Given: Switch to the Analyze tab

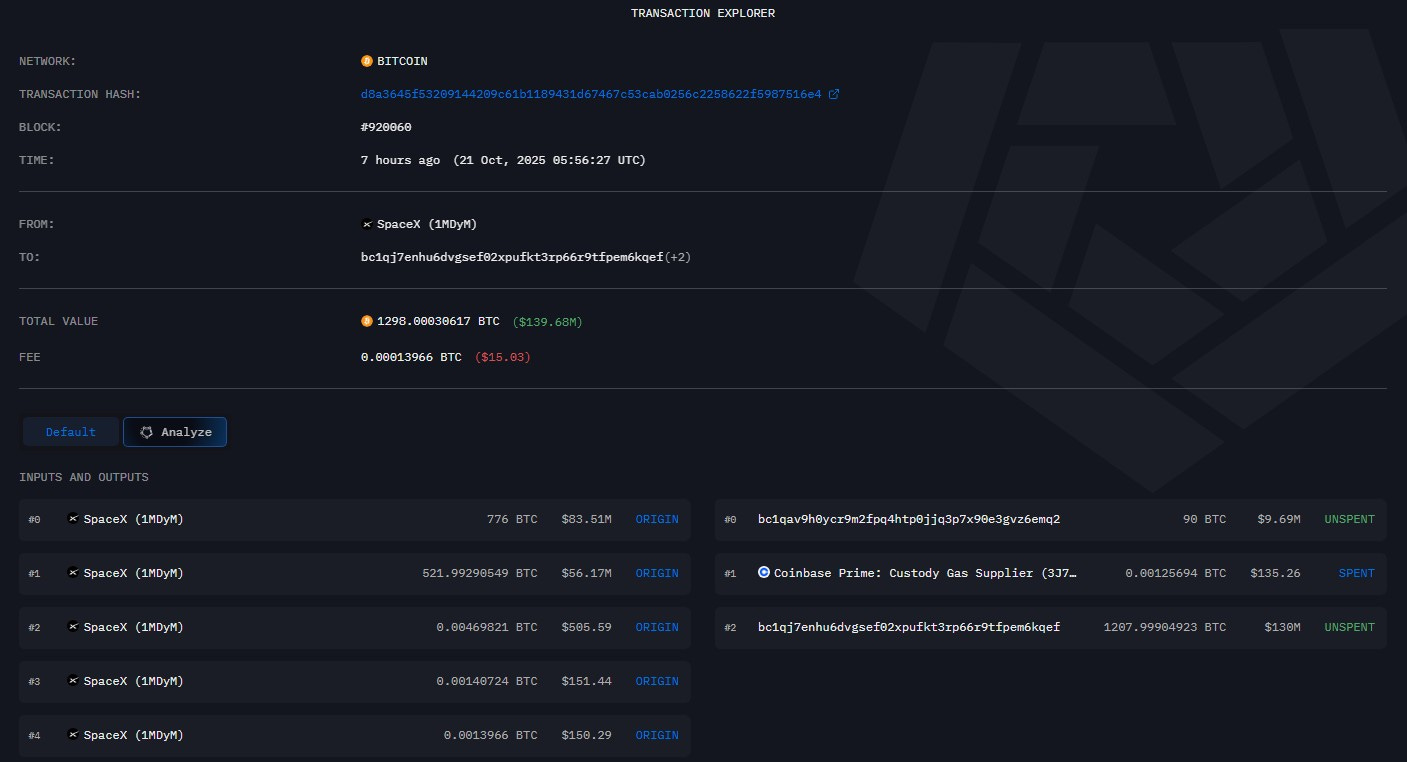Looking at the screenshot, I should coord(175,432).
